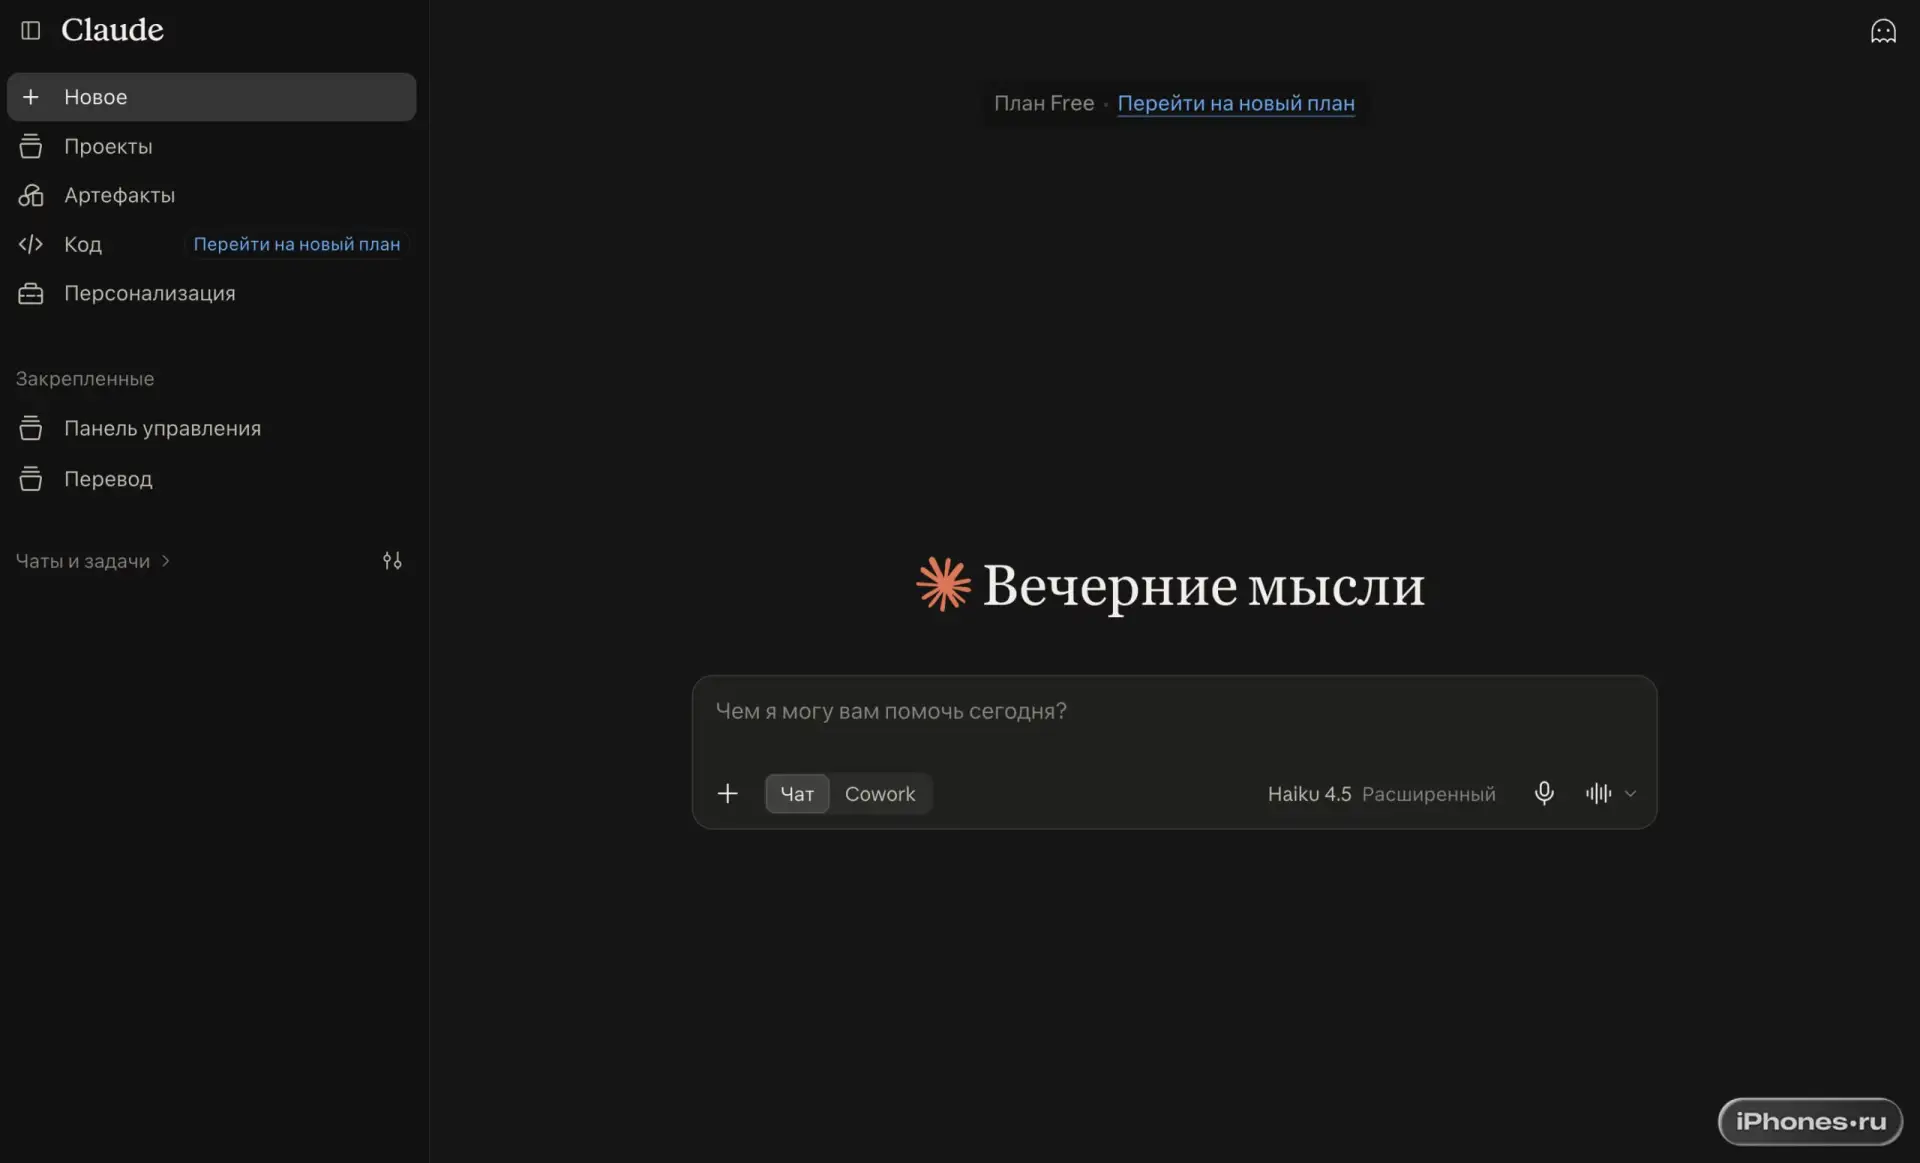Start voice mode with the waveform icon

coord(1598,793)
